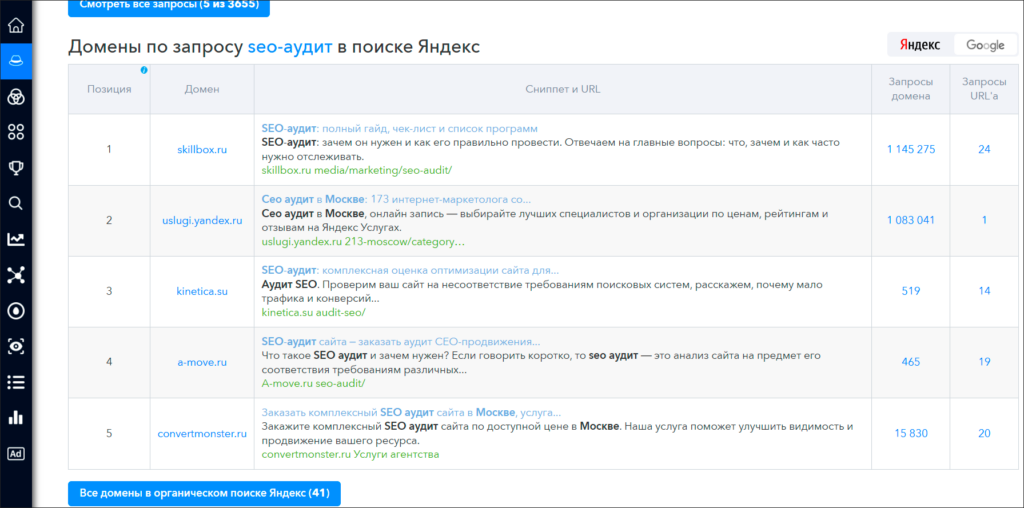
Task: Open the drop-in-circle sidebar icon
Action: coord(16,310)
